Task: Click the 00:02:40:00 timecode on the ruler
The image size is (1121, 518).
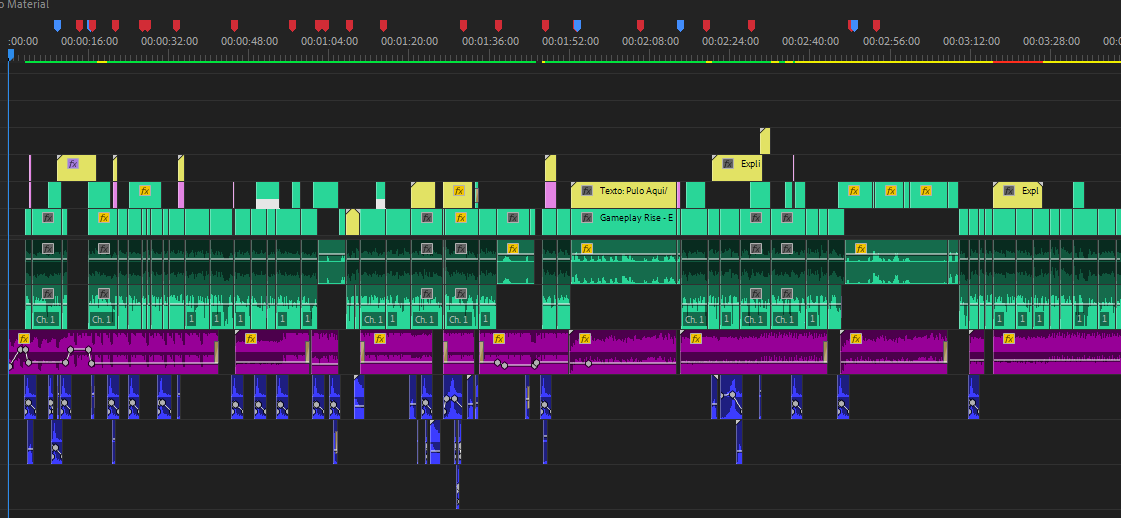Action: [811, 41]
